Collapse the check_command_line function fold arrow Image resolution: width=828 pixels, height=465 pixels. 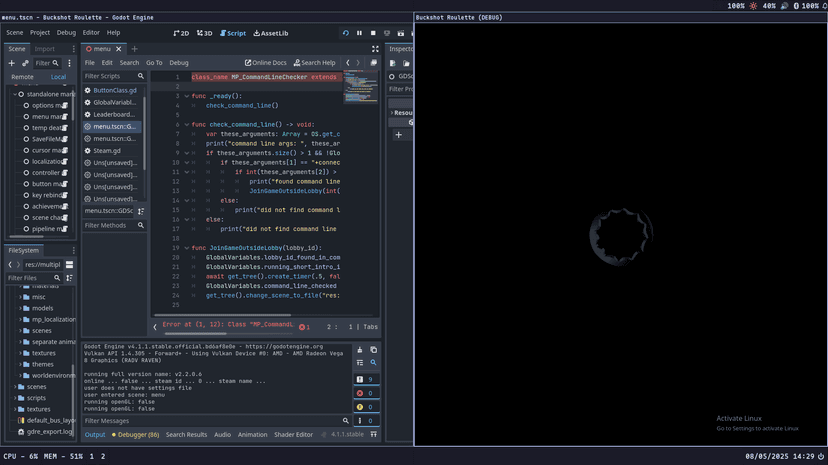187,125
